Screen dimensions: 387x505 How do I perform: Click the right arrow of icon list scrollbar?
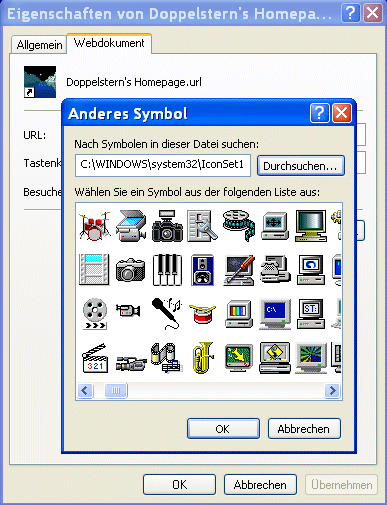click(x=332, y=390)
